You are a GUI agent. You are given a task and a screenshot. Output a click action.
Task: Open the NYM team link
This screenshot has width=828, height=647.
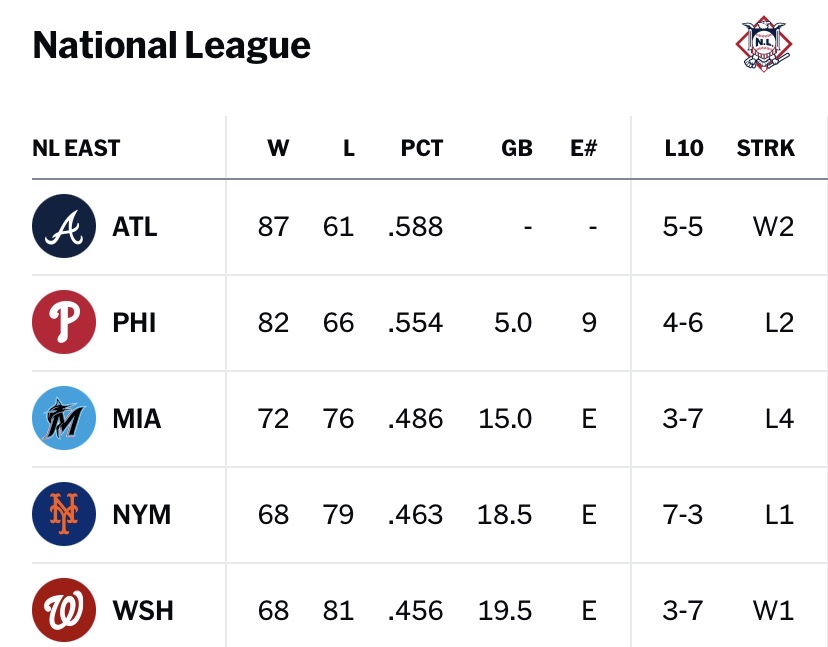tap(142, 515)
